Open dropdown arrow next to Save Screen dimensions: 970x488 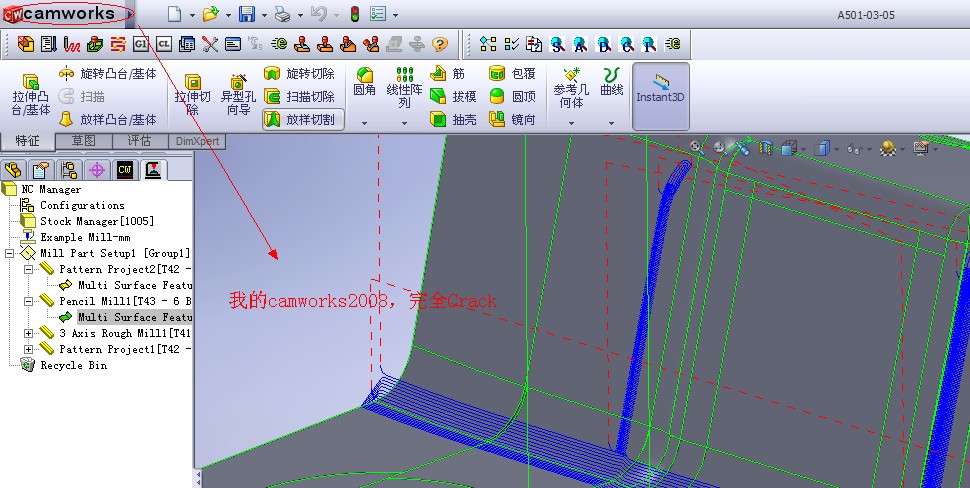[x=264, y=15]
